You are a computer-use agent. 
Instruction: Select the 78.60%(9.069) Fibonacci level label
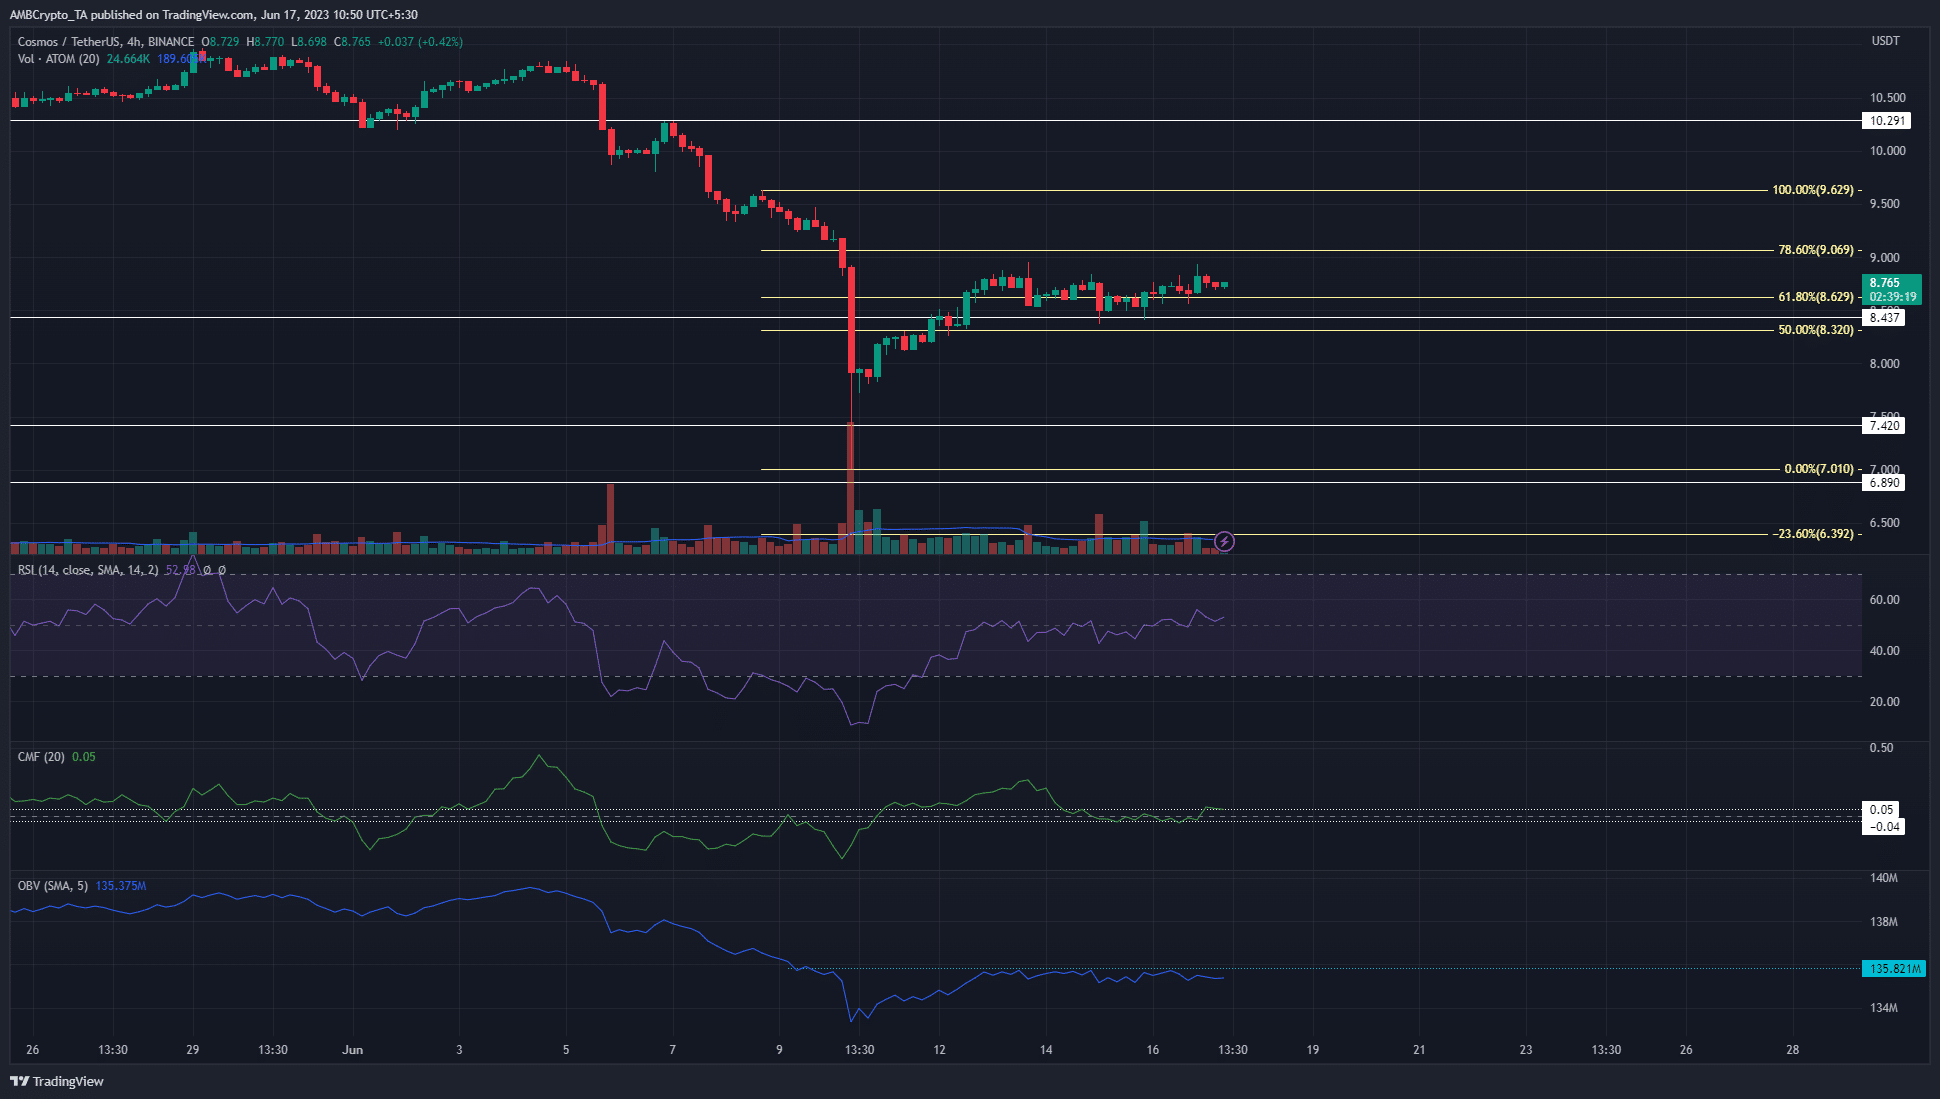[x=1815, y=250]
